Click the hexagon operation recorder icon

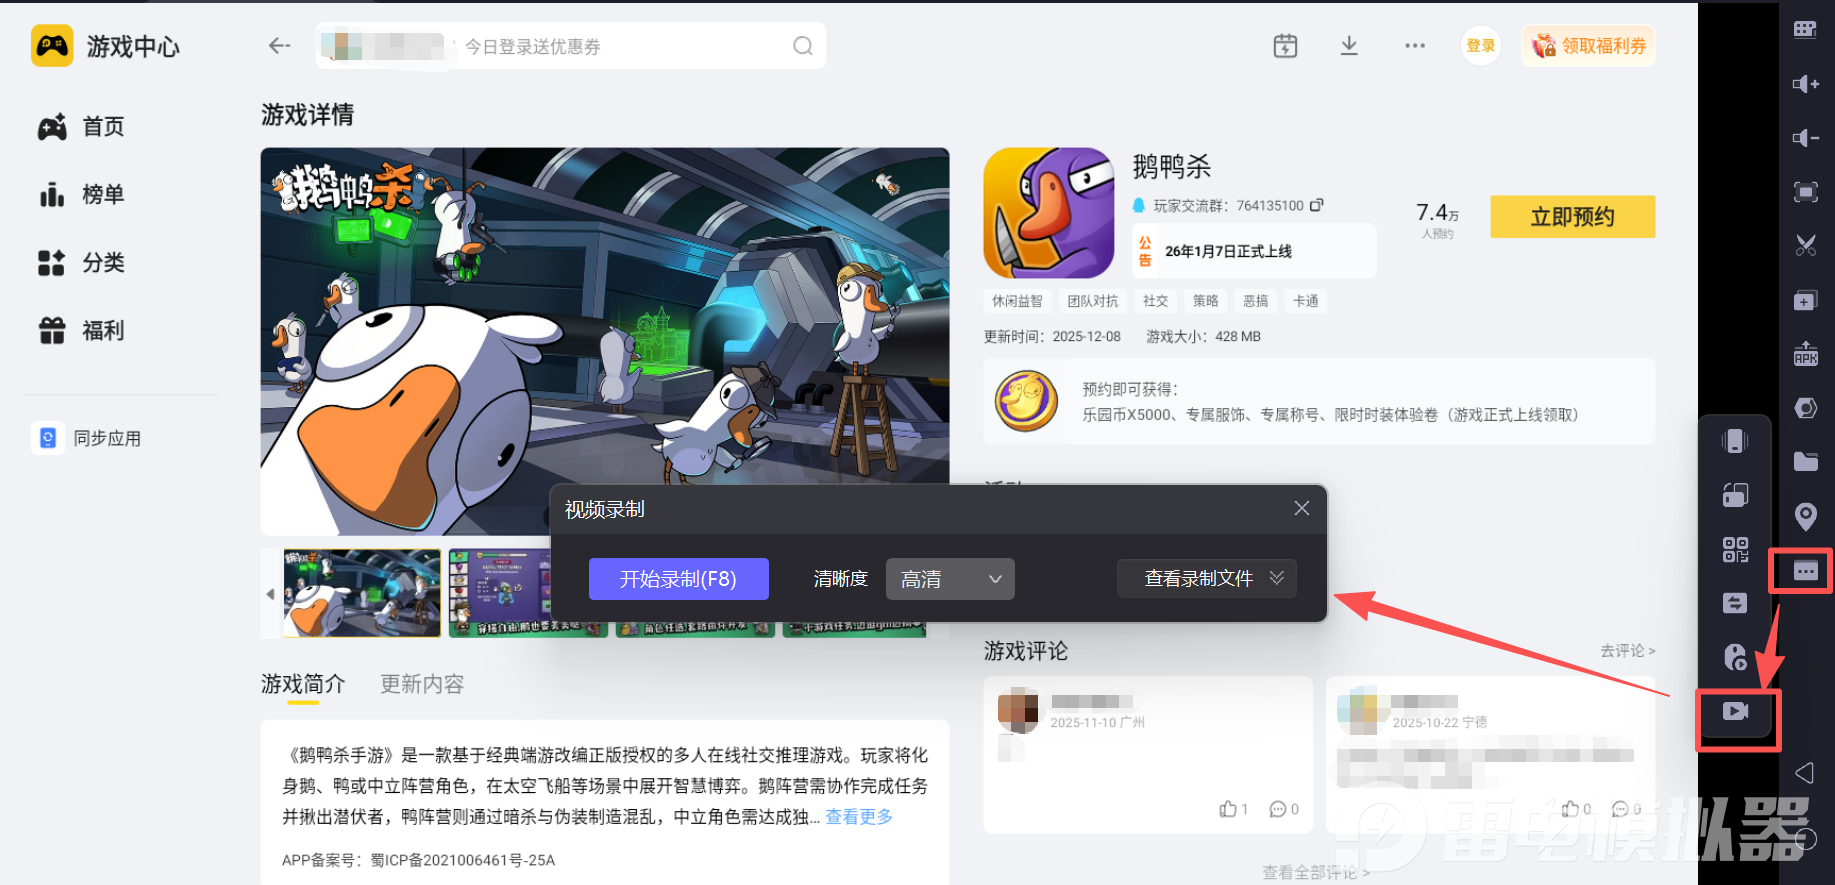pyautogui.click(x=1805, y=408)
